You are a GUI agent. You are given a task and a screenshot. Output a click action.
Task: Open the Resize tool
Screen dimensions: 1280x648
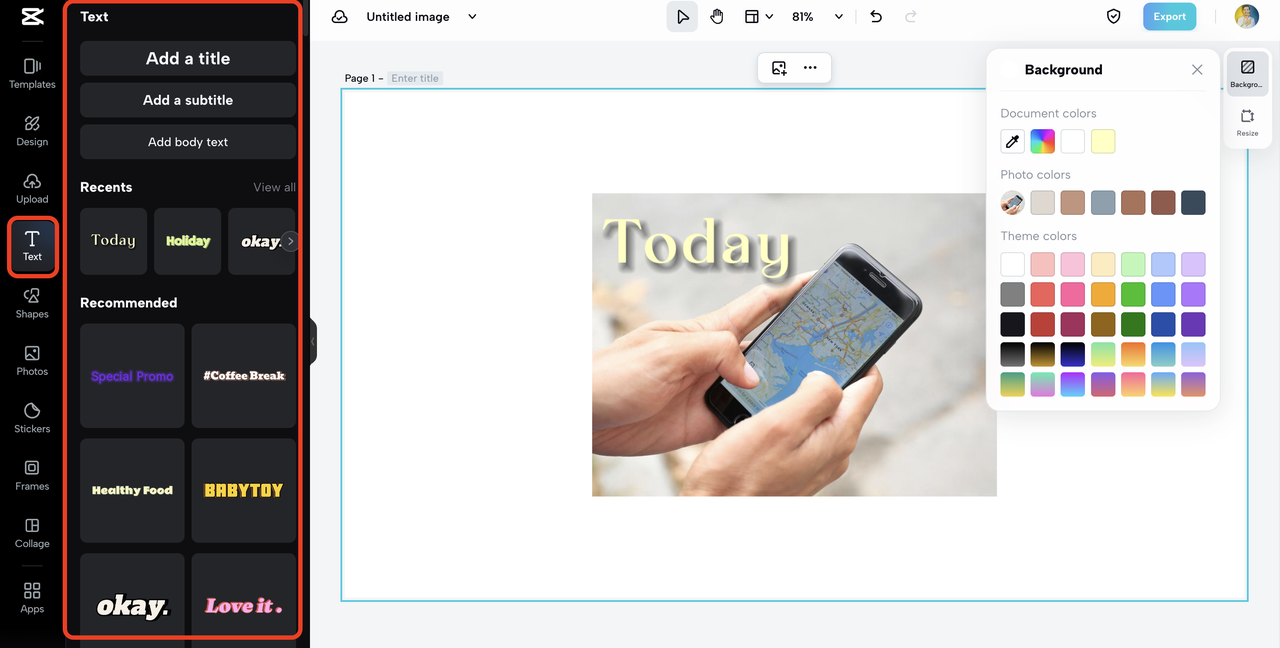(x=1247, y=123)
